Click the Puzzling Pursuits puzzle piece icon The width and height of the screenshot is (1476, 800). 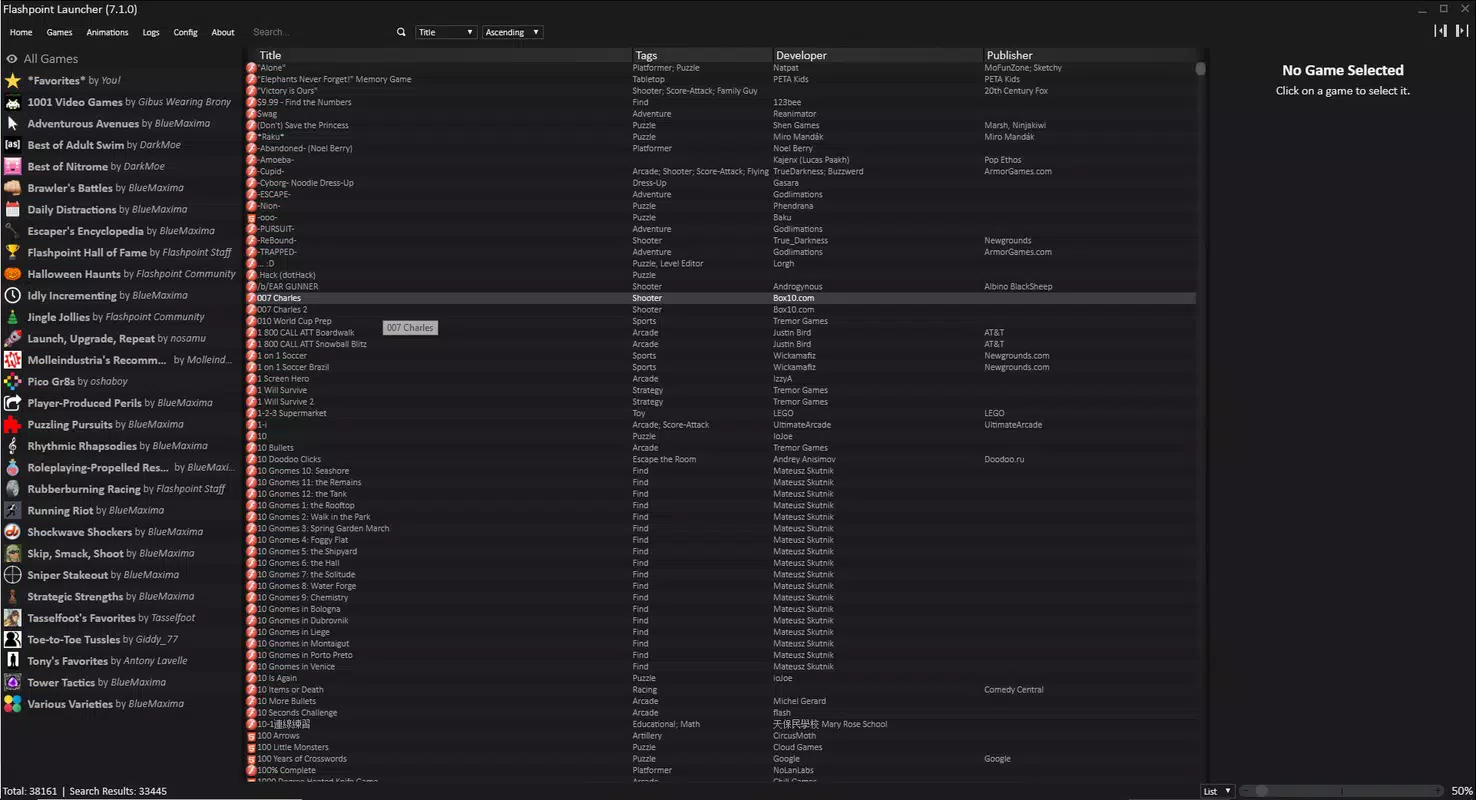[x=12, y=424]
